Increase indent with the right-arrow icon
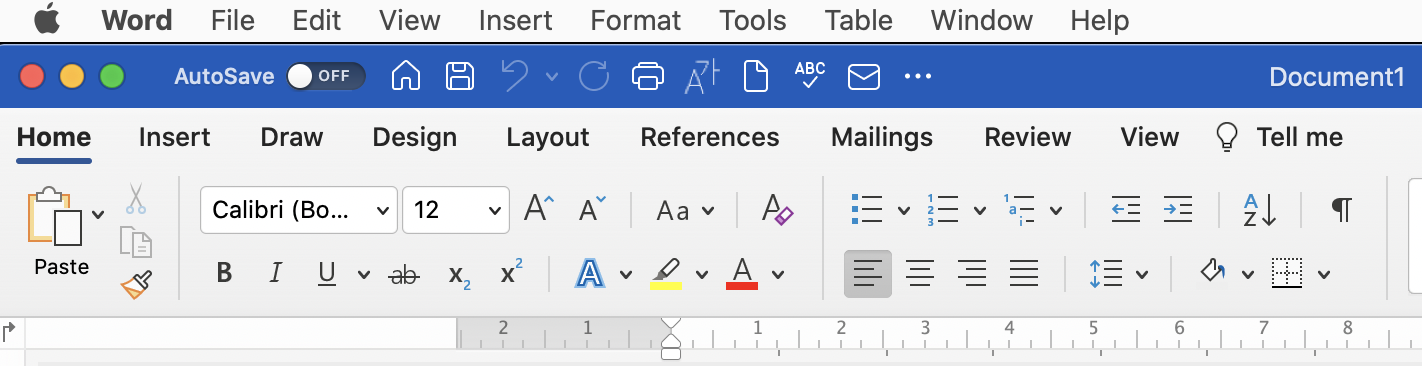Image resolution: width=1422 pixels, height=366 pixels. coord(1178,210)
